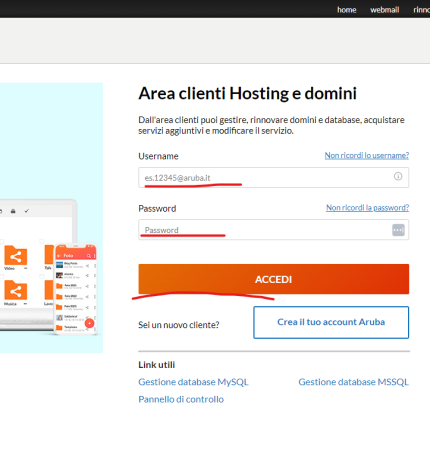This screenshot has width=430, height=450.
Task: Click the Username field label
Action: click(158, 156)
